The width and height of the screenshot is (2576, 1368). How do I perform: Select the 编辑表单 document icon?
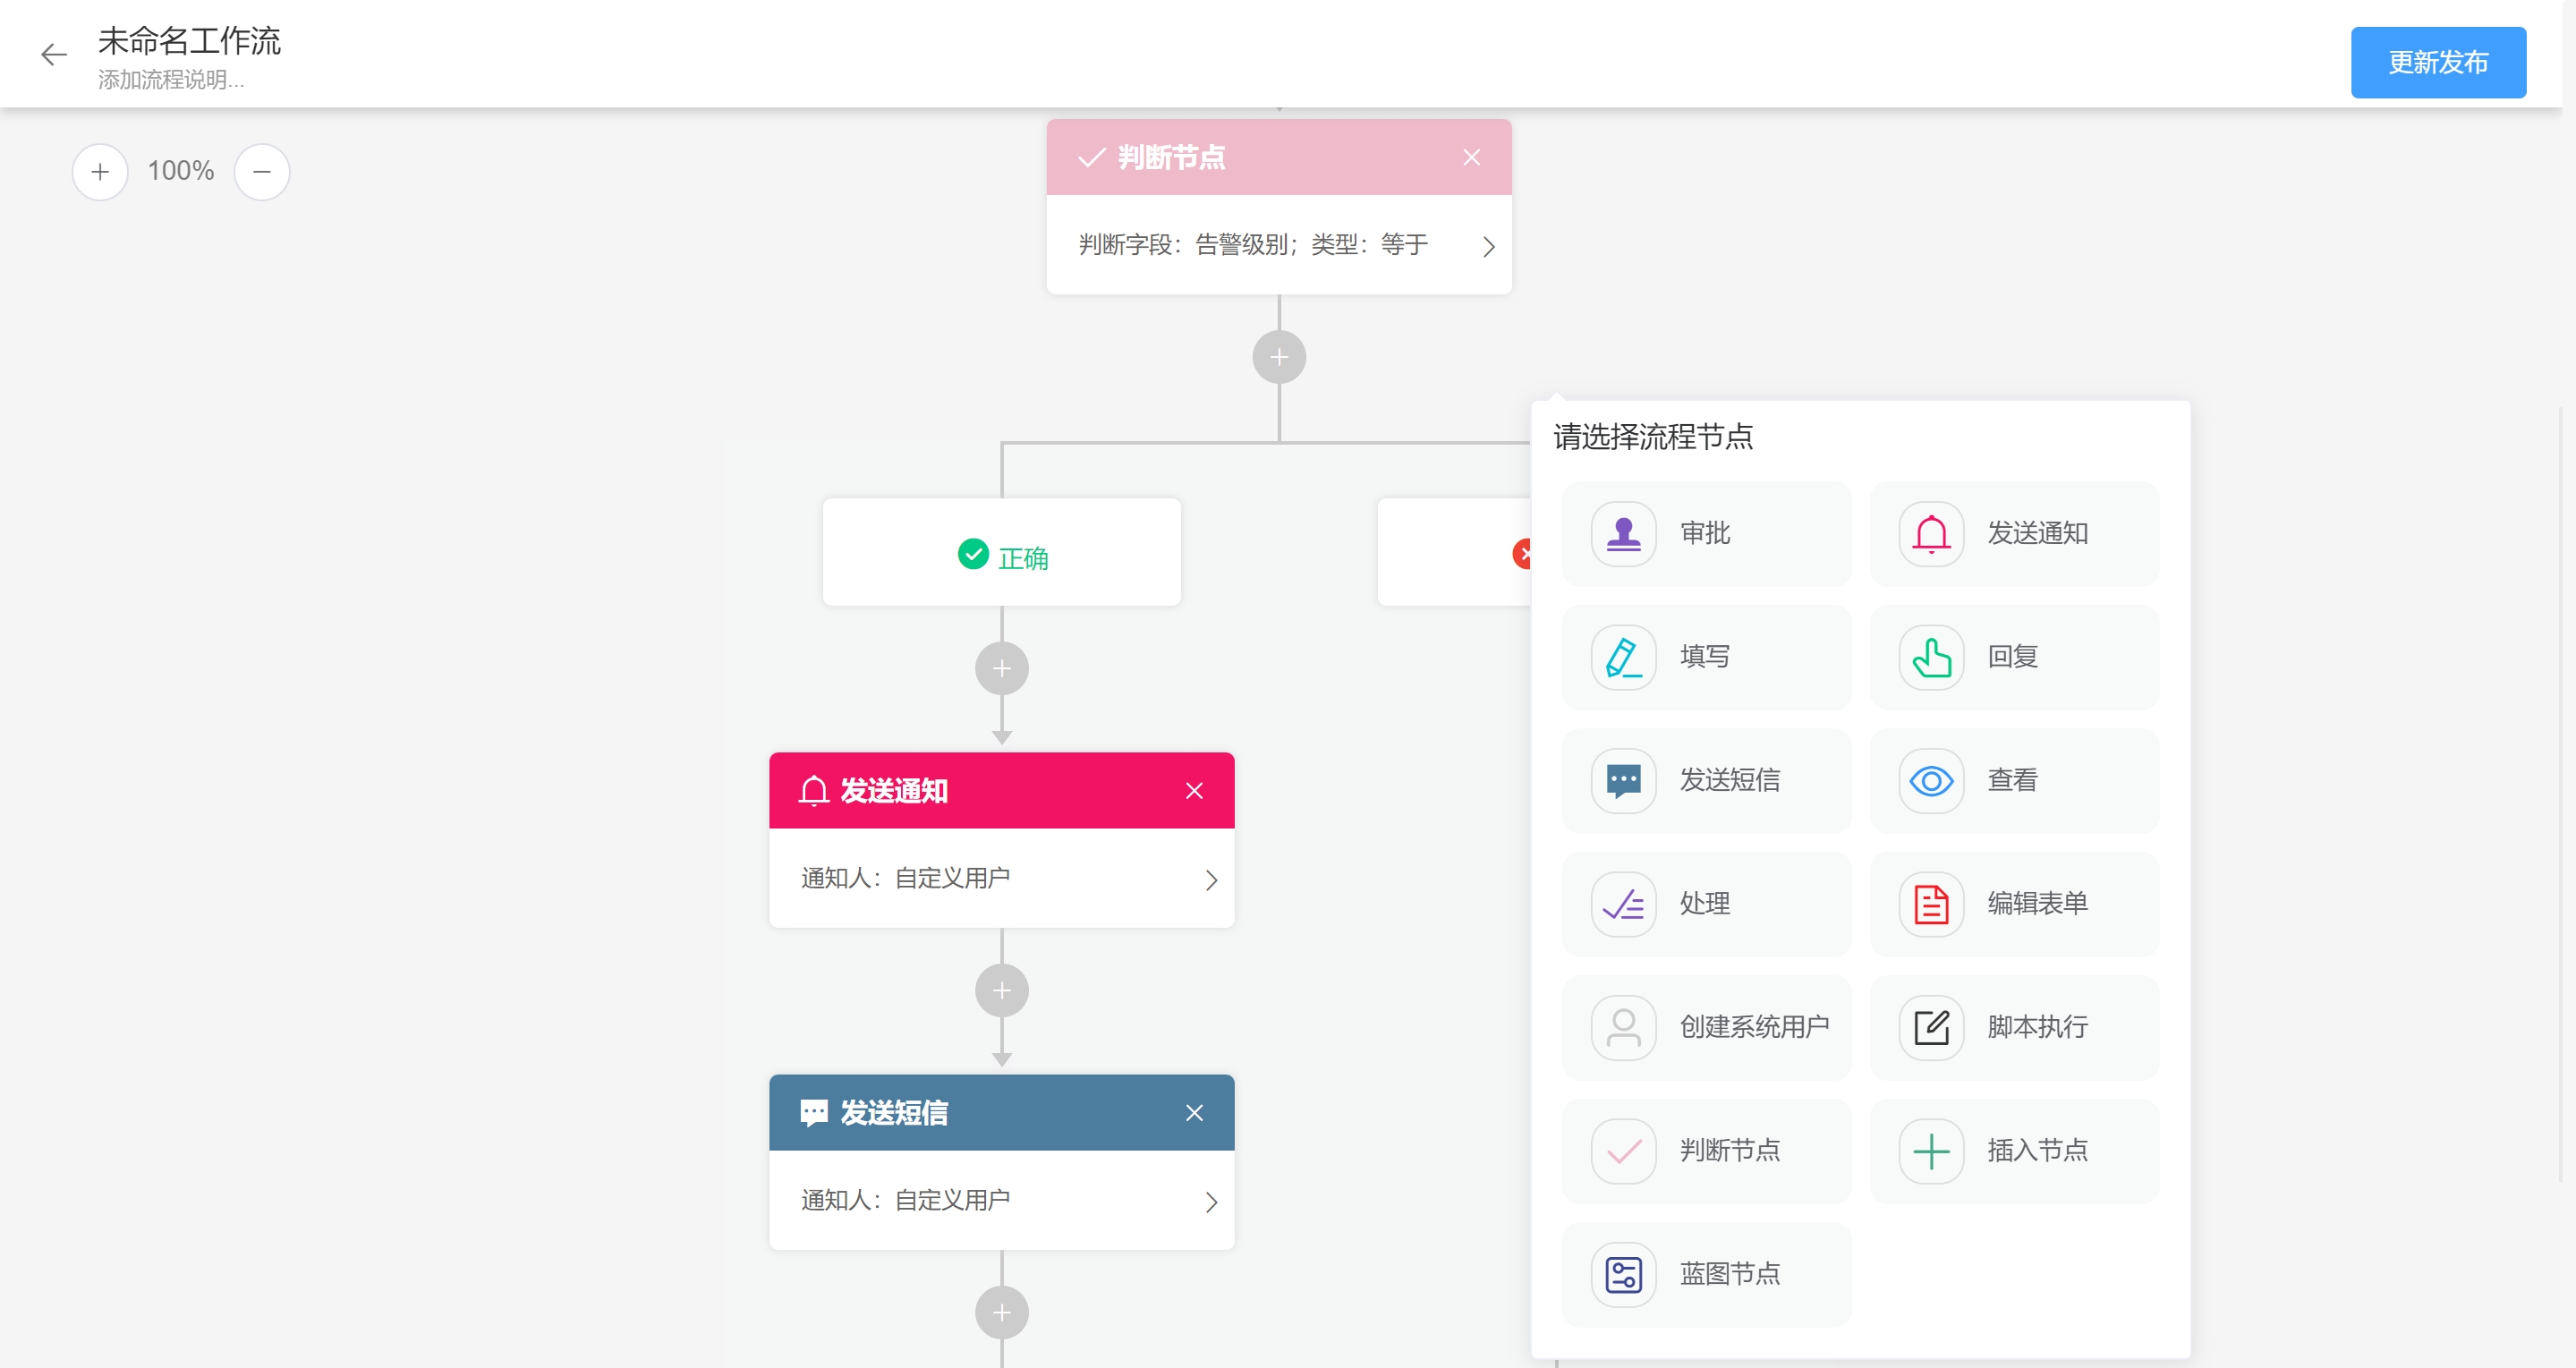1931,904
